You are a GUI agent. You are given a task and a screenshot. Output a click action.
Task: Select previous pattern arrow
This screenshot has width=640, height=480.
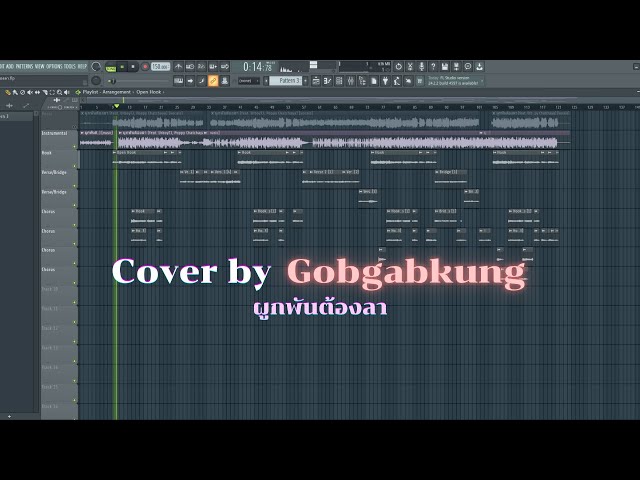pos(266,81)
